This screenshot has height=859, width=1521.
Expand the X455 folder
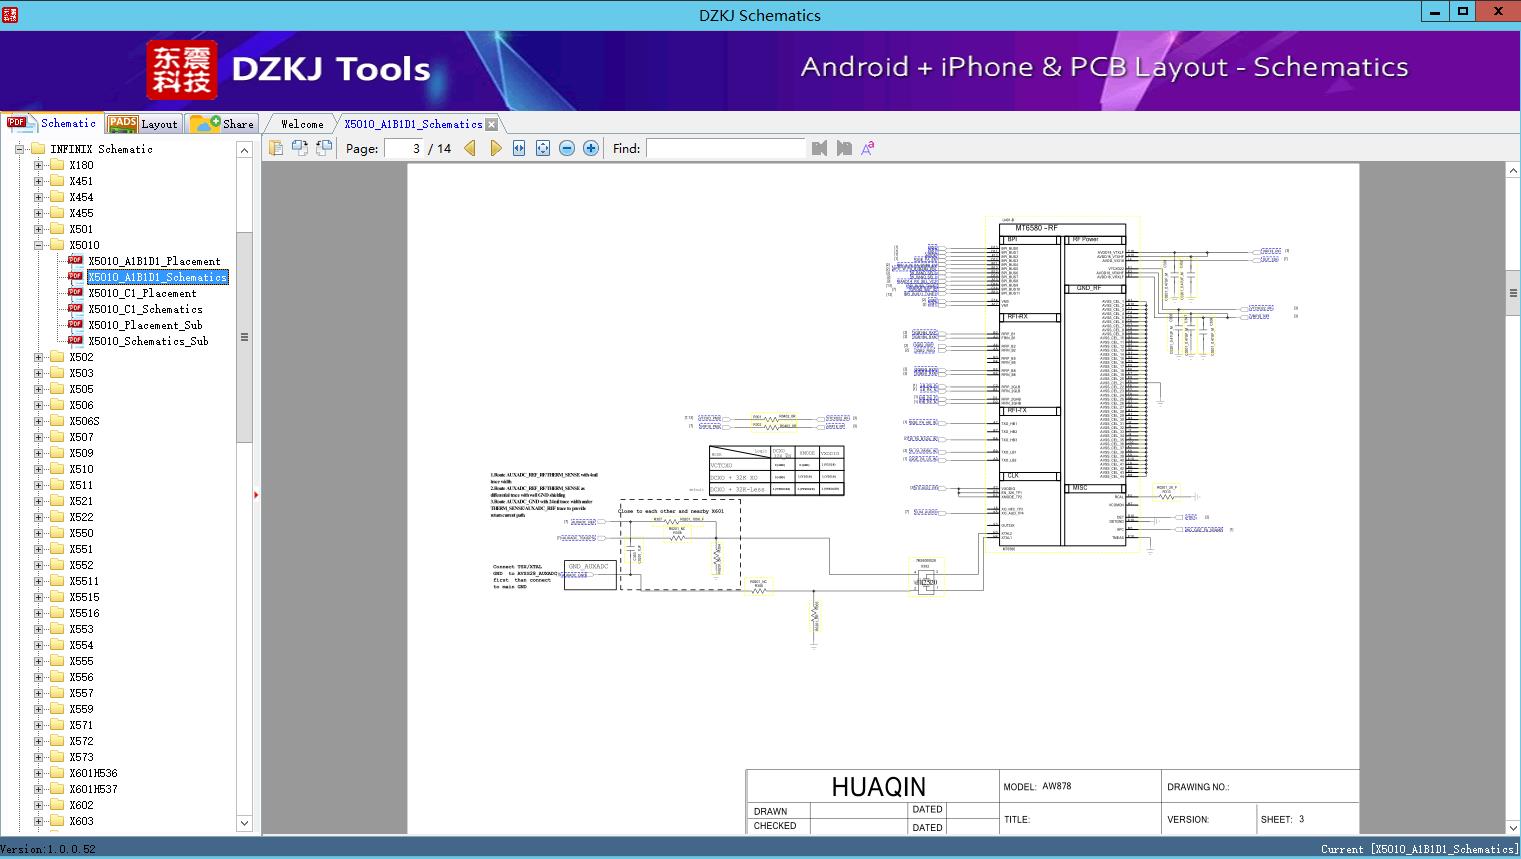point(38,213)
